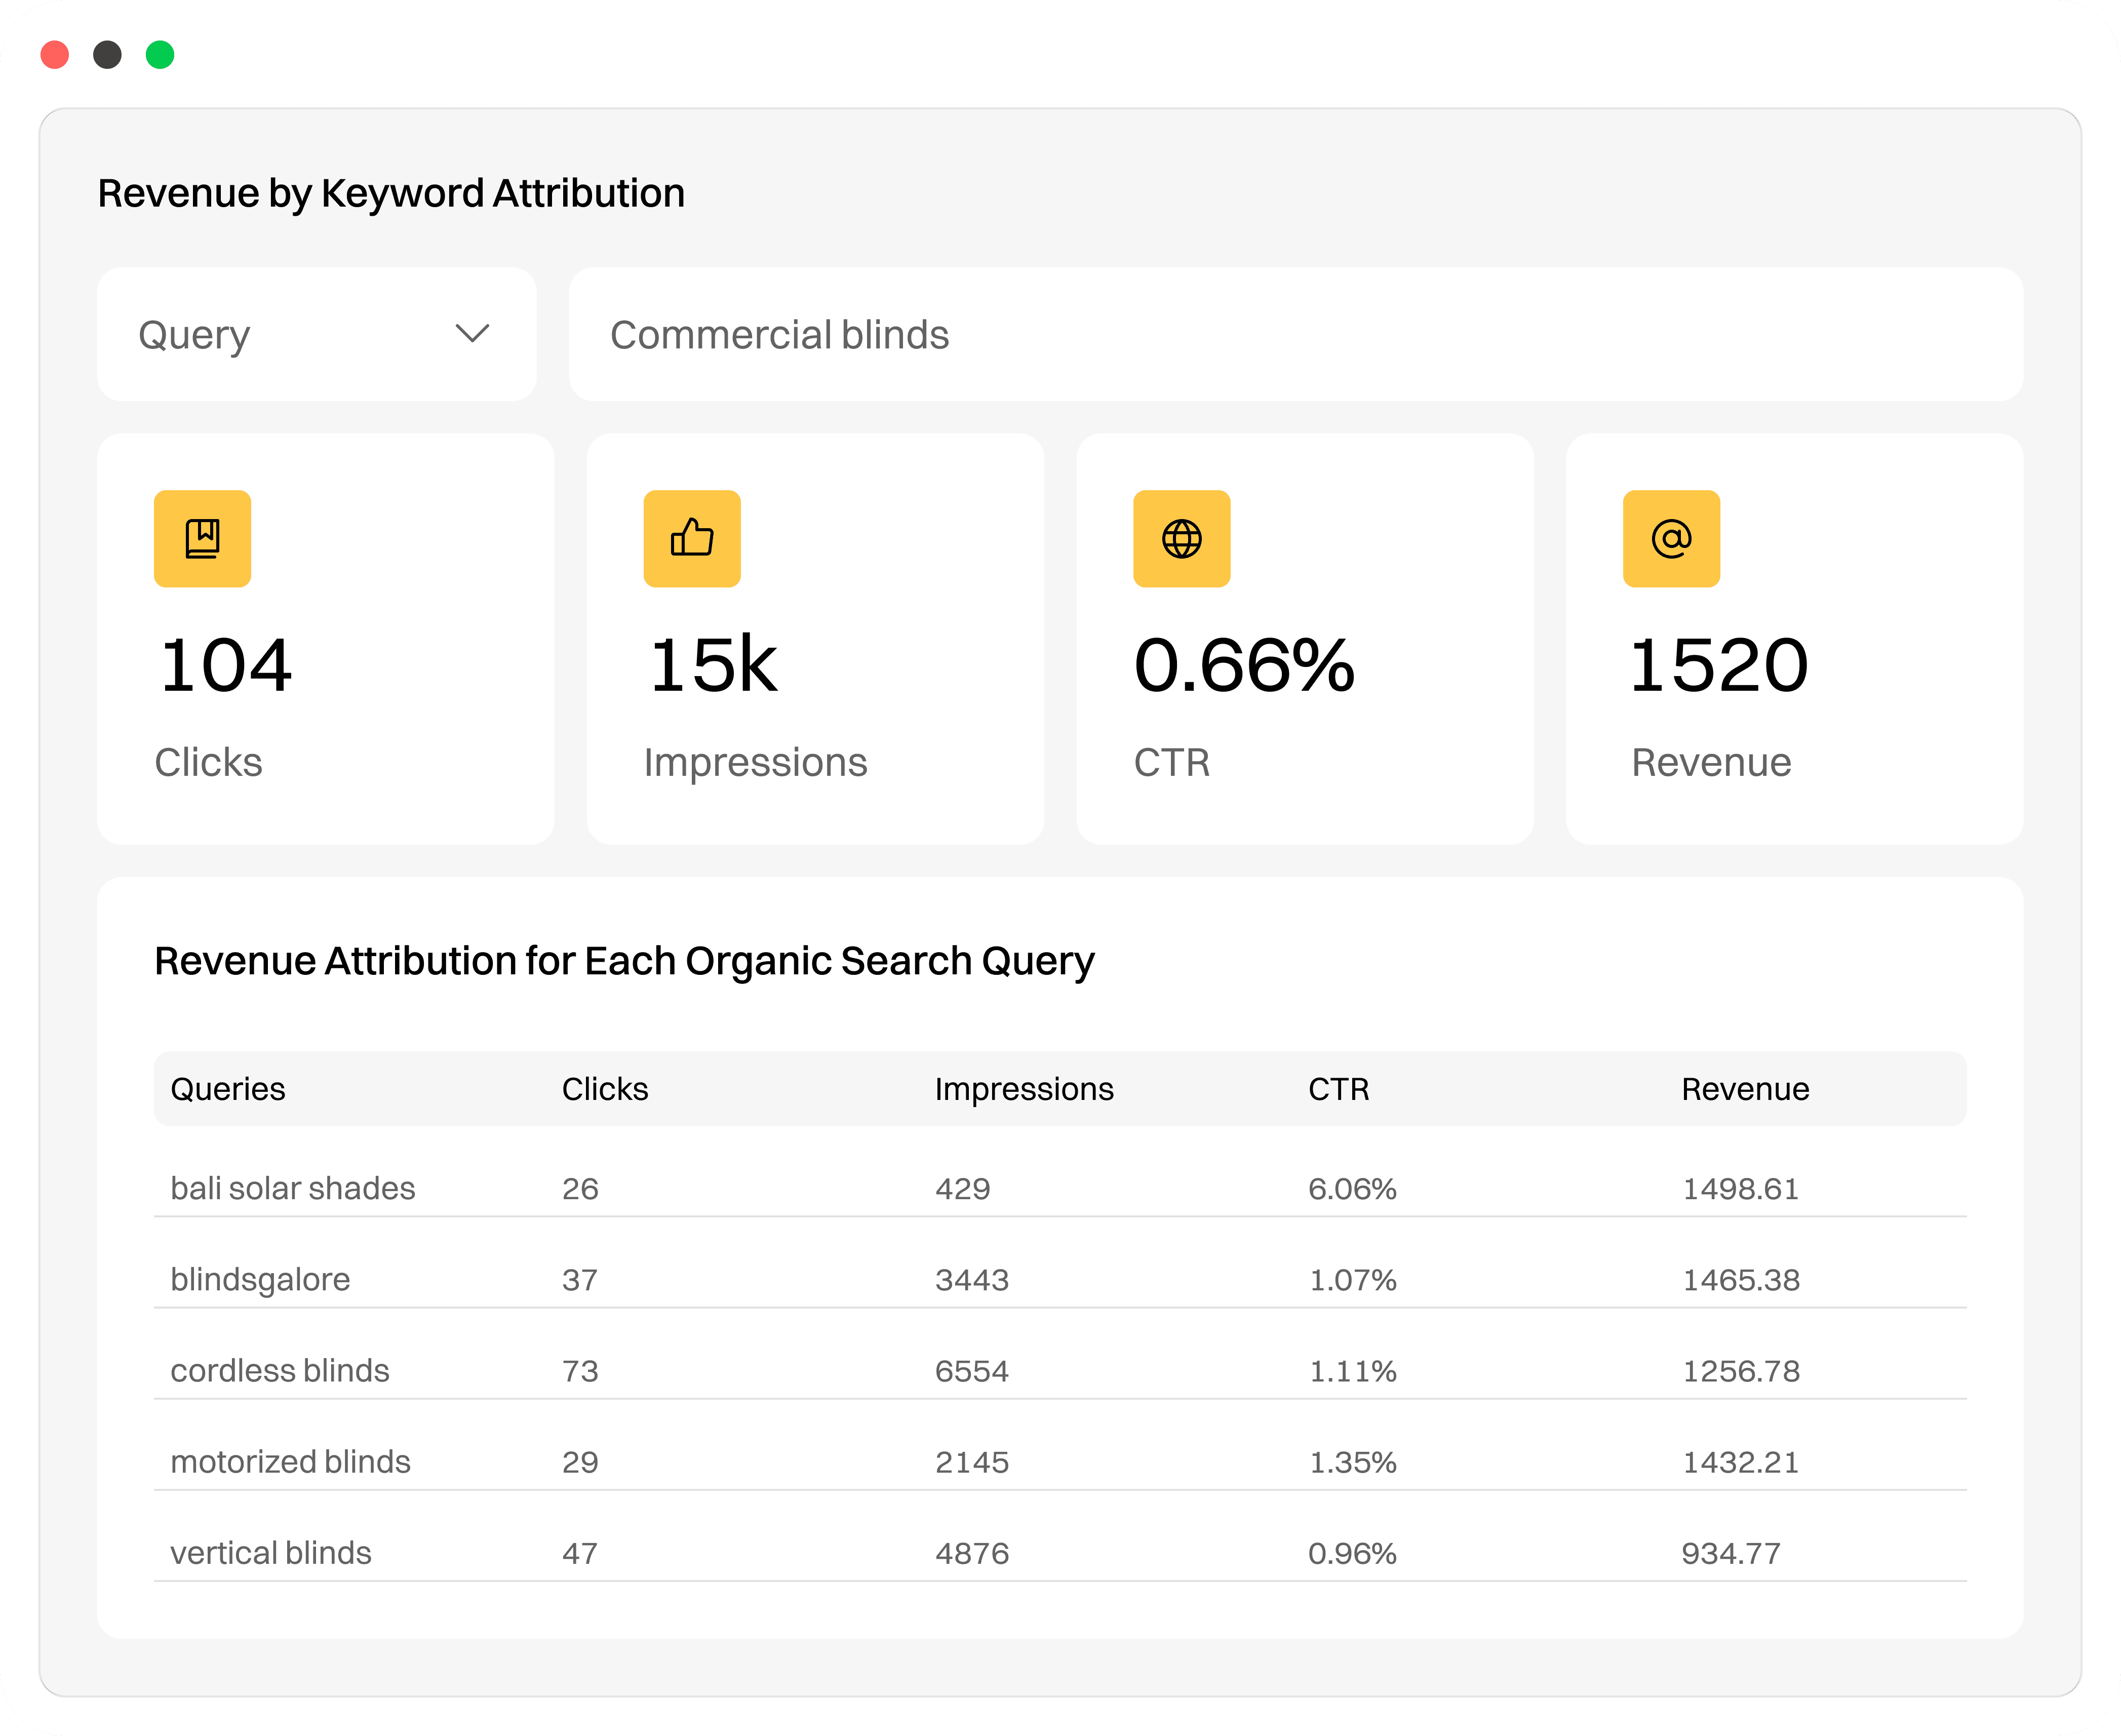Sort table by Queries column header
2121x1736 pixels.
[228, 1089]
